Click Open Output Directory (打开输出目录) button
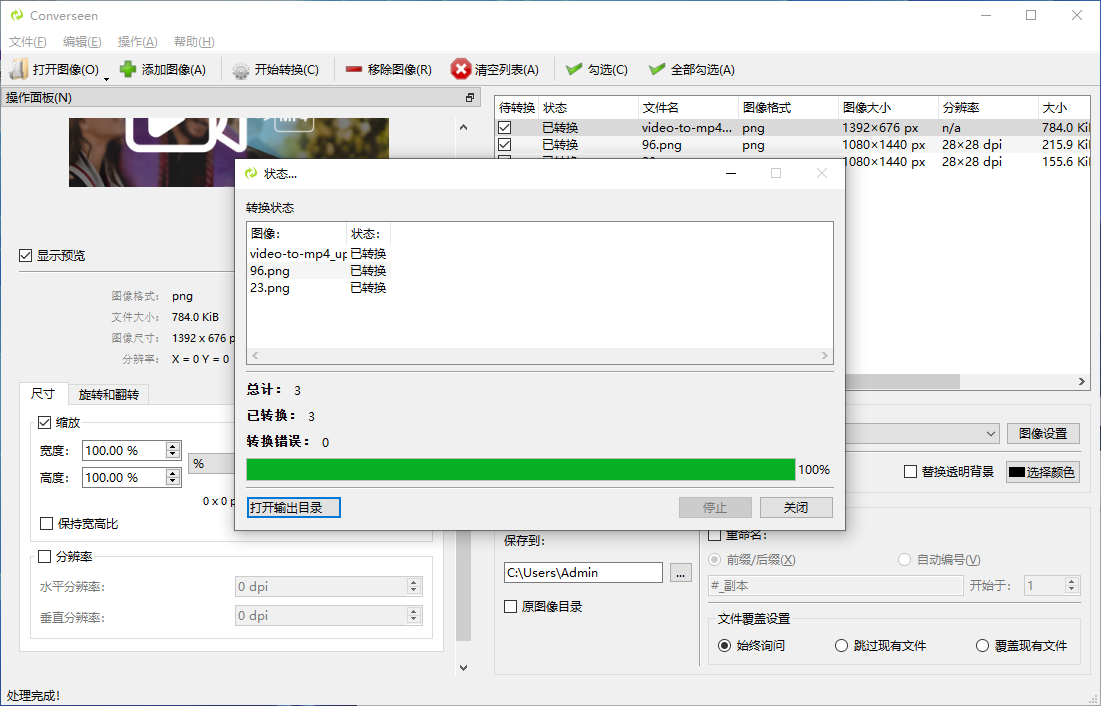 (294, 508)
